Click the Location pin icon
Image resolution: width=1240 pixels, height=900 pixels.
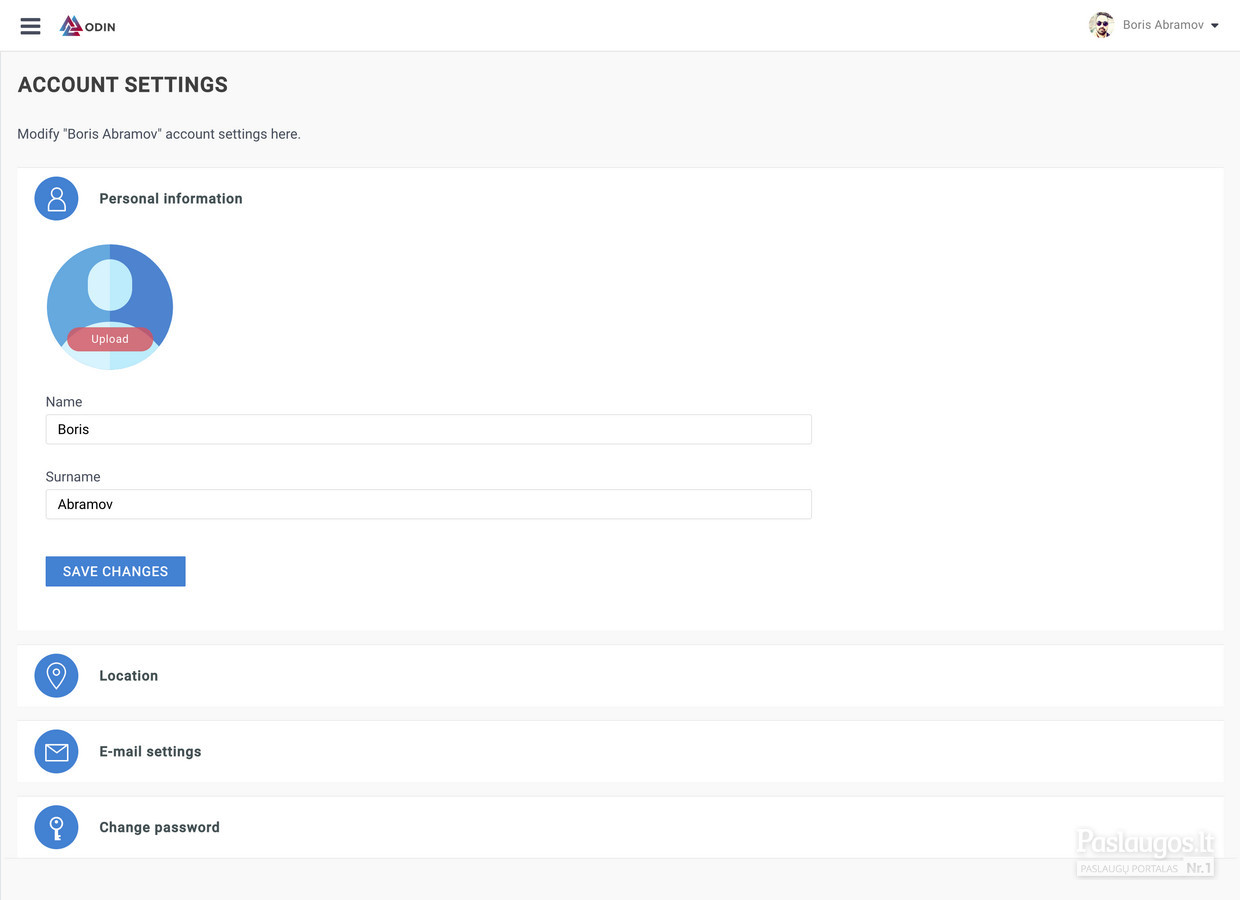[x=56, y=675]
